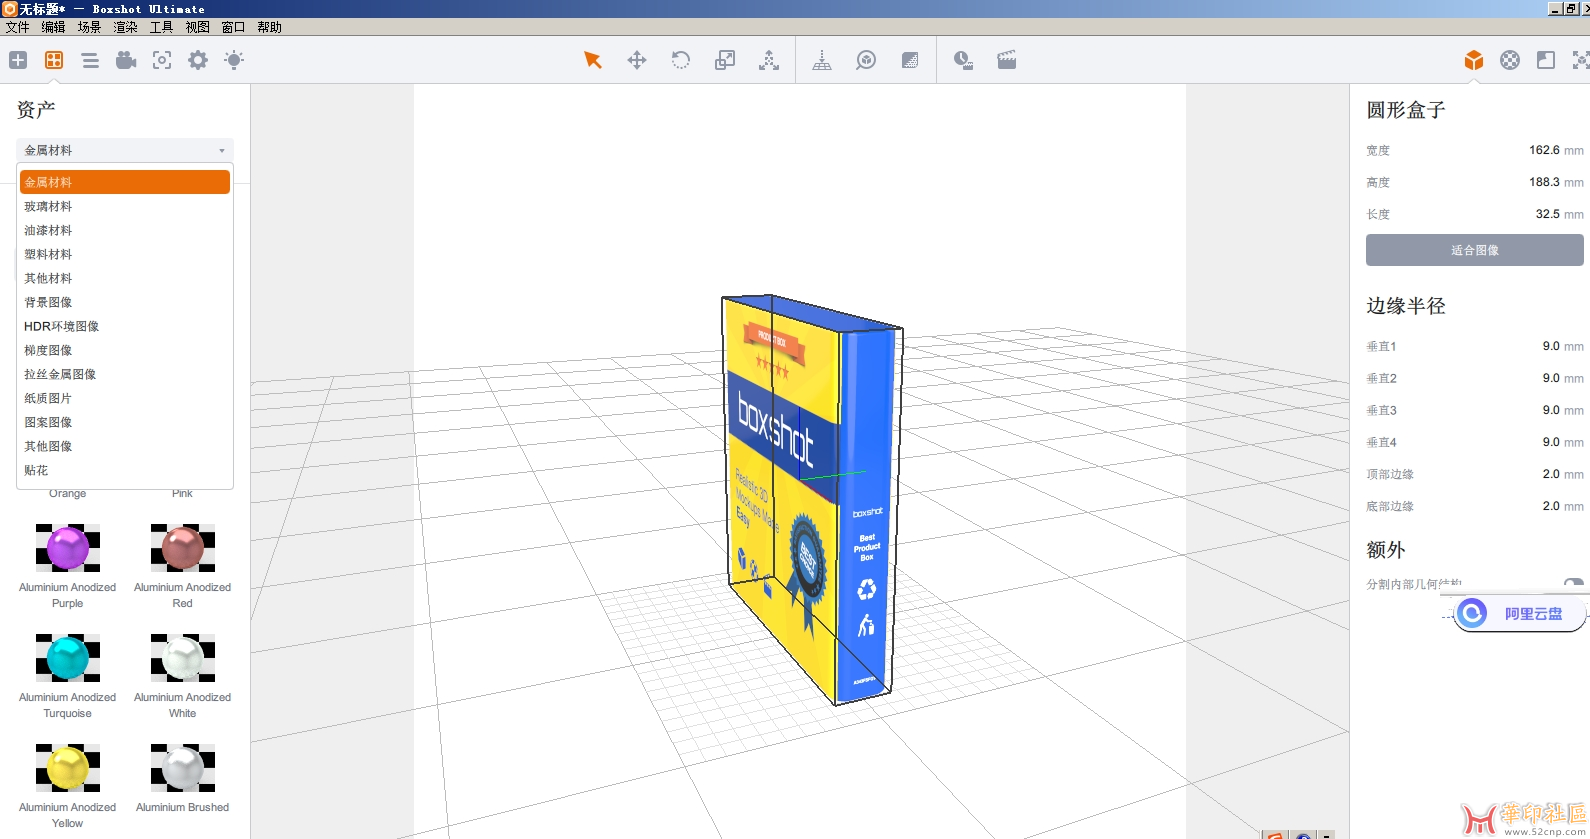Choose 金属材料 in the dropdown list
Image resolution: width=1590 pixels, height=839 pixels.
pos(125,182)
